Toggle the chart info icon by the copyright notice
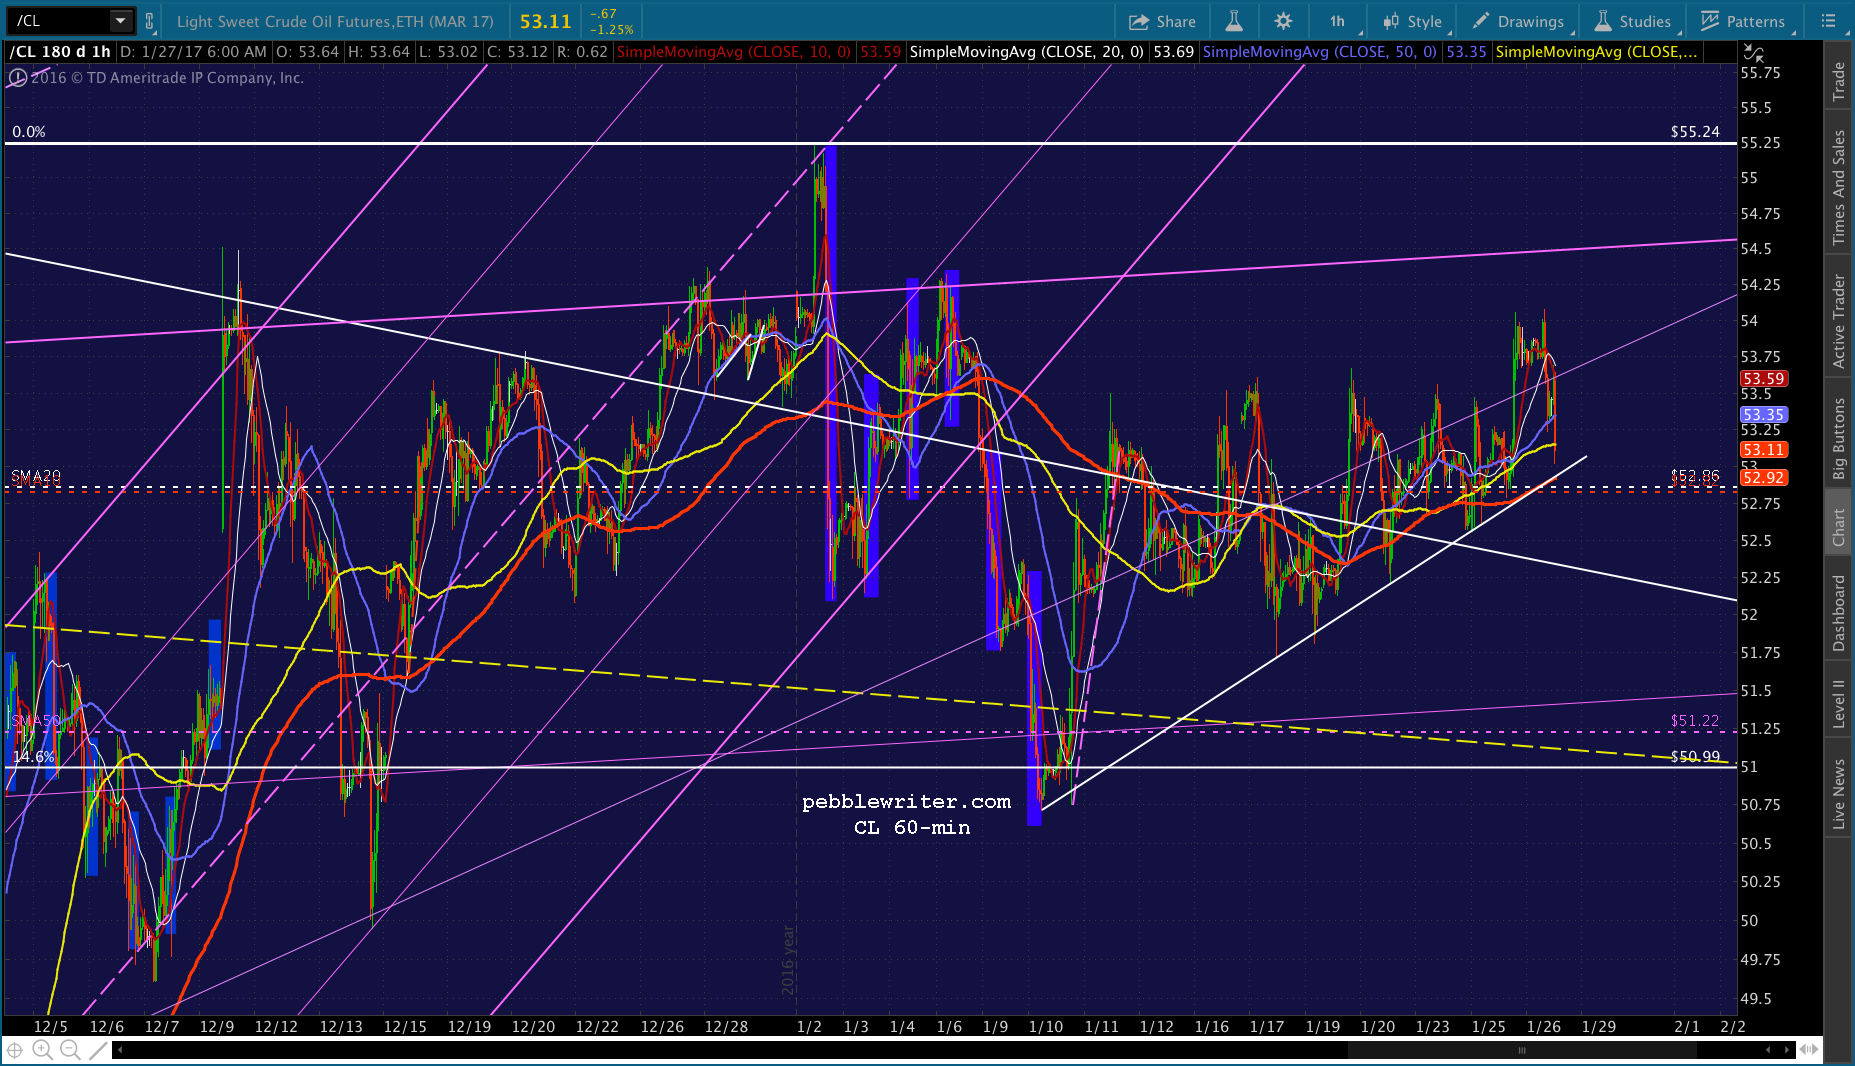Image resolution: width=1855 pixels, height=1066 pixels. click(18, 78)
